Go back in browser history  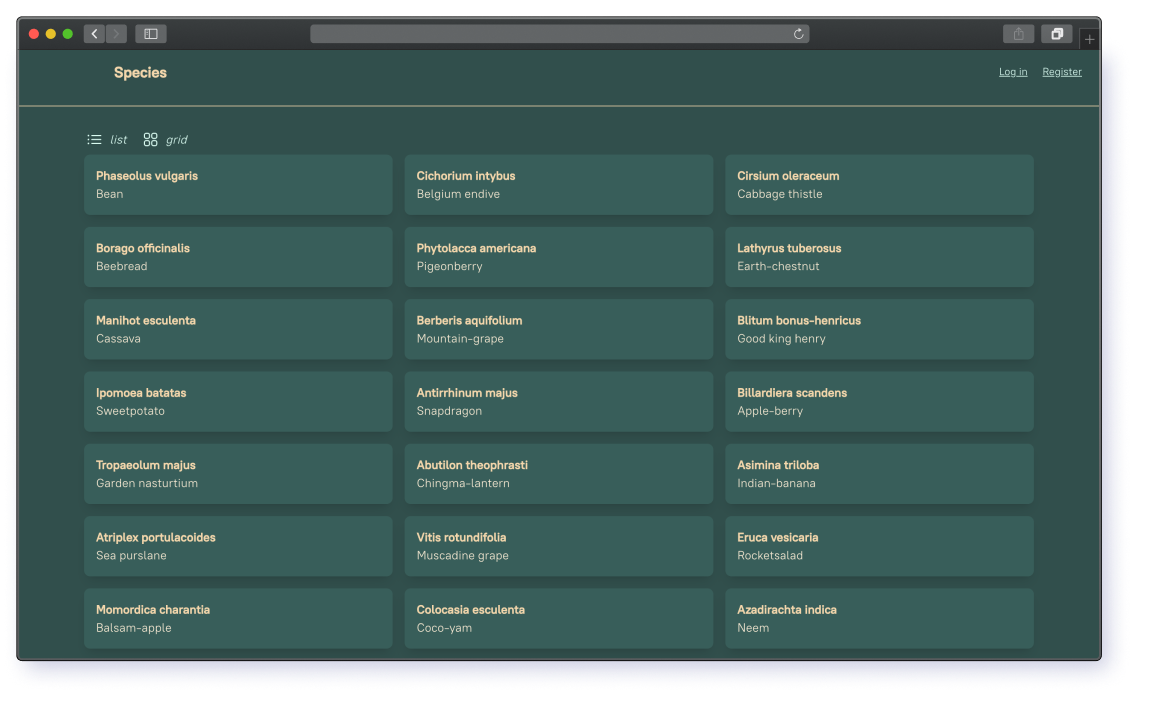94,34
